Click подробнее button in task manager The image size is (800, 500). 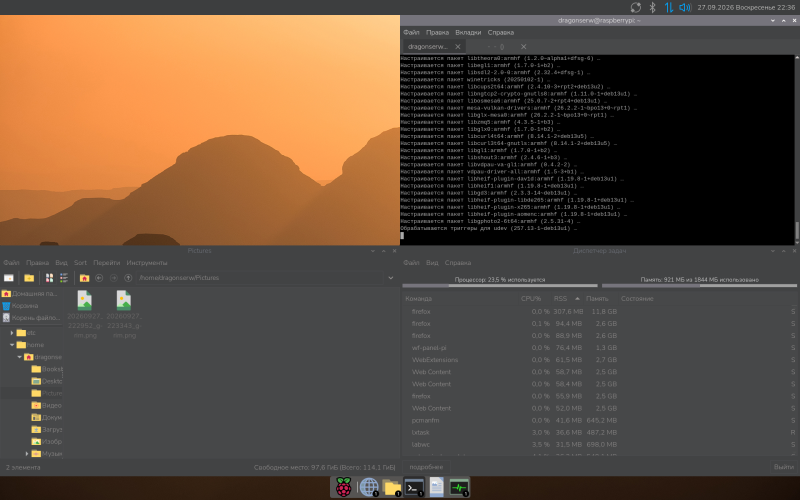(426, 467)
